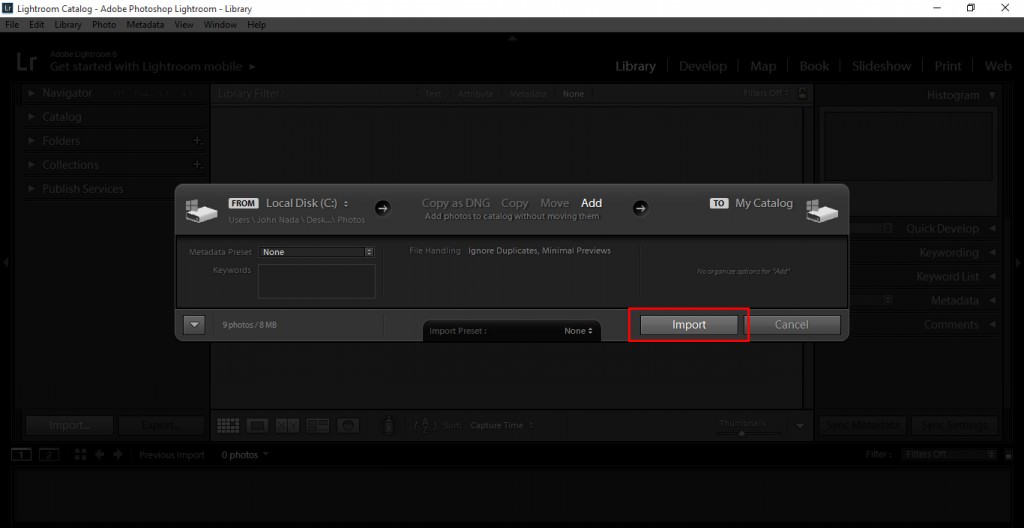
Task: Click the plus icon next to Collections
Action: click(x=197, y=165)
